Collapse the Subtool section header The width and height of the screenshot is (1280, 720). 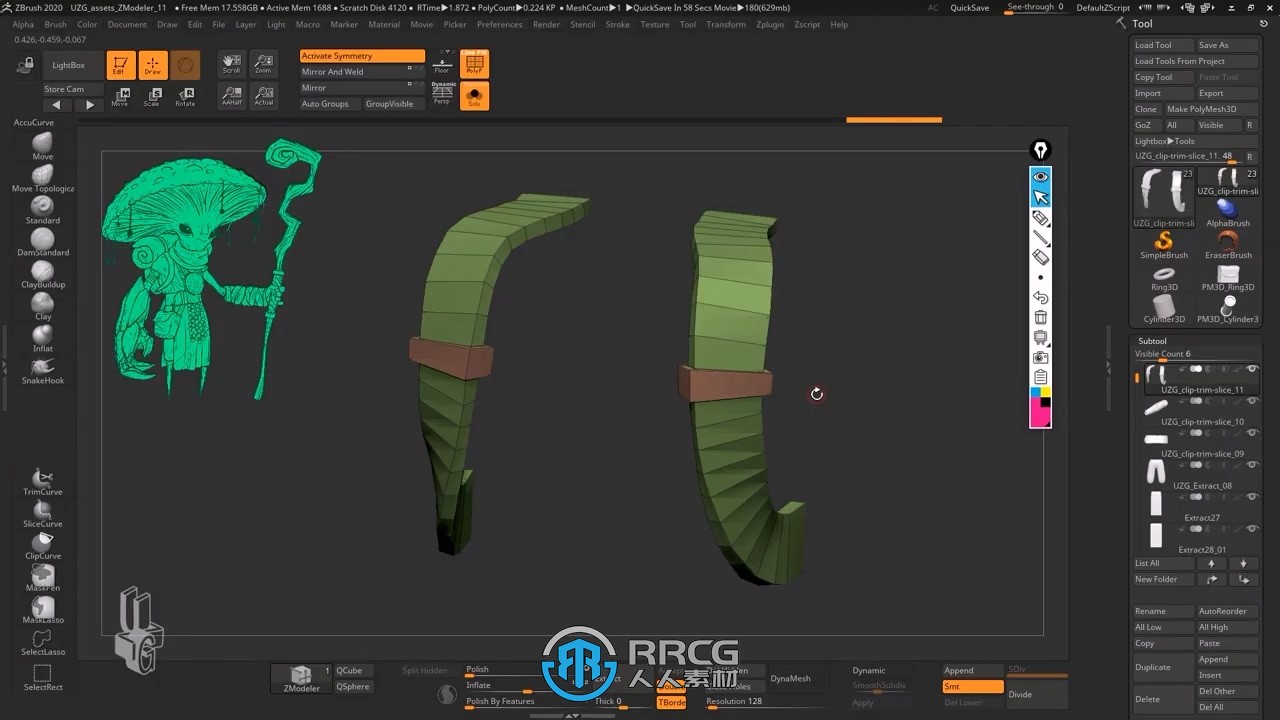tap(1152, 341)
